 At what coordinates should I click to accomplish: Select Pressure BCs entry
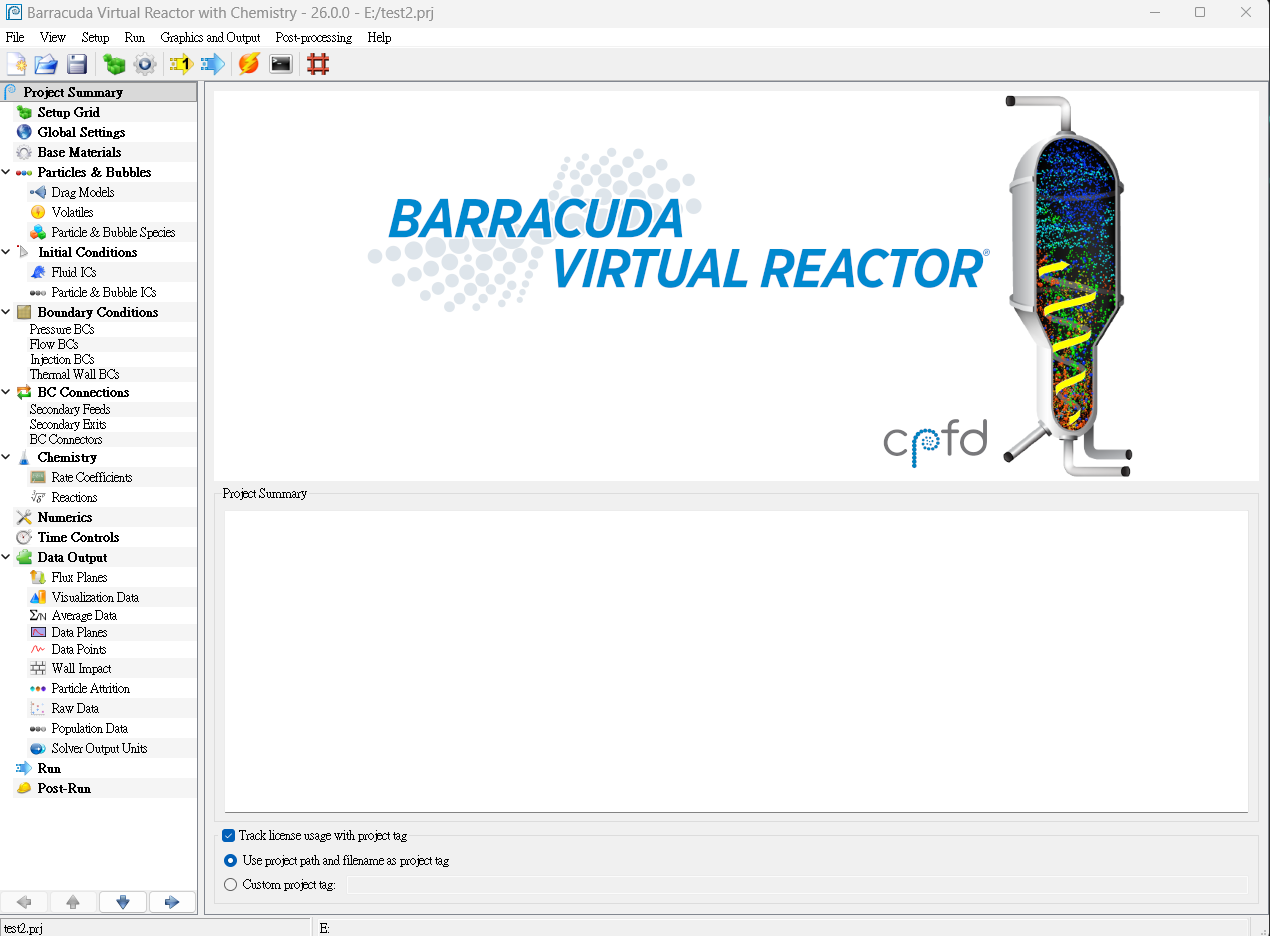click(x=62, y=329)
